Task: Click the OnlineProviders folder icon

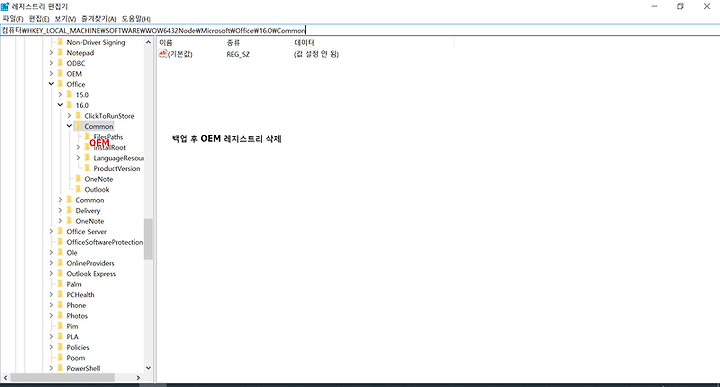Action: click(60, 263)
